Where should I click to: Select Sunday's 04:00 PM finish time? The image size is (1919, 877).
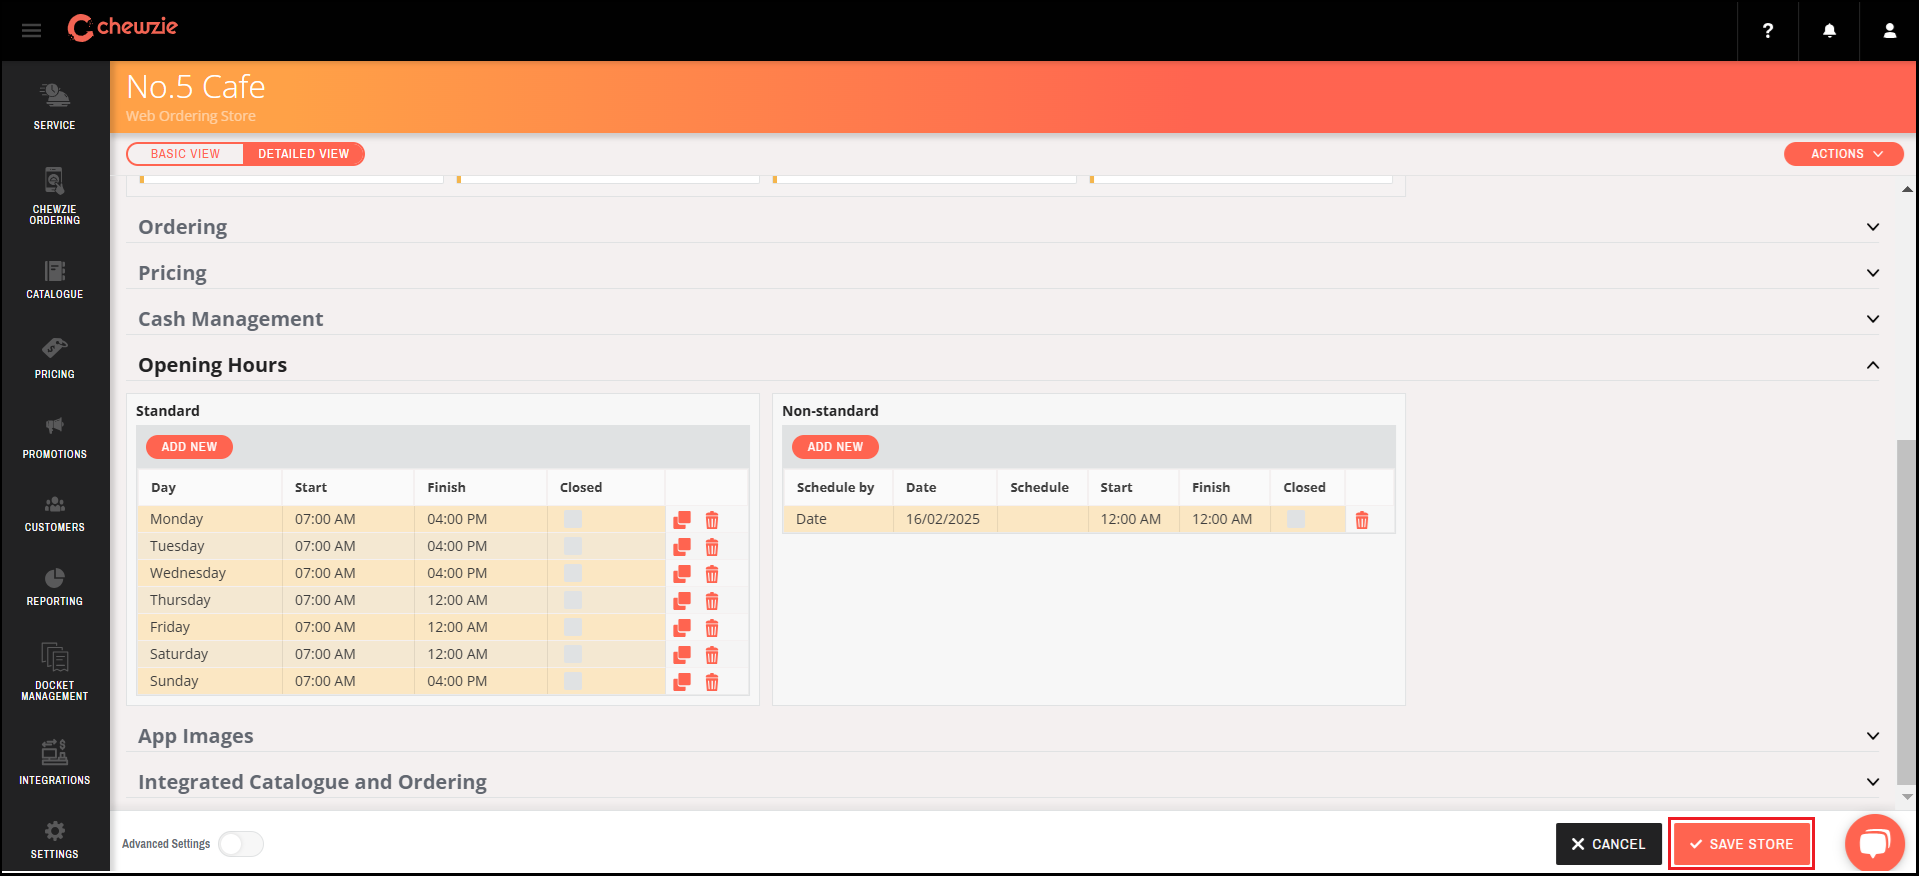pos(480,681)
